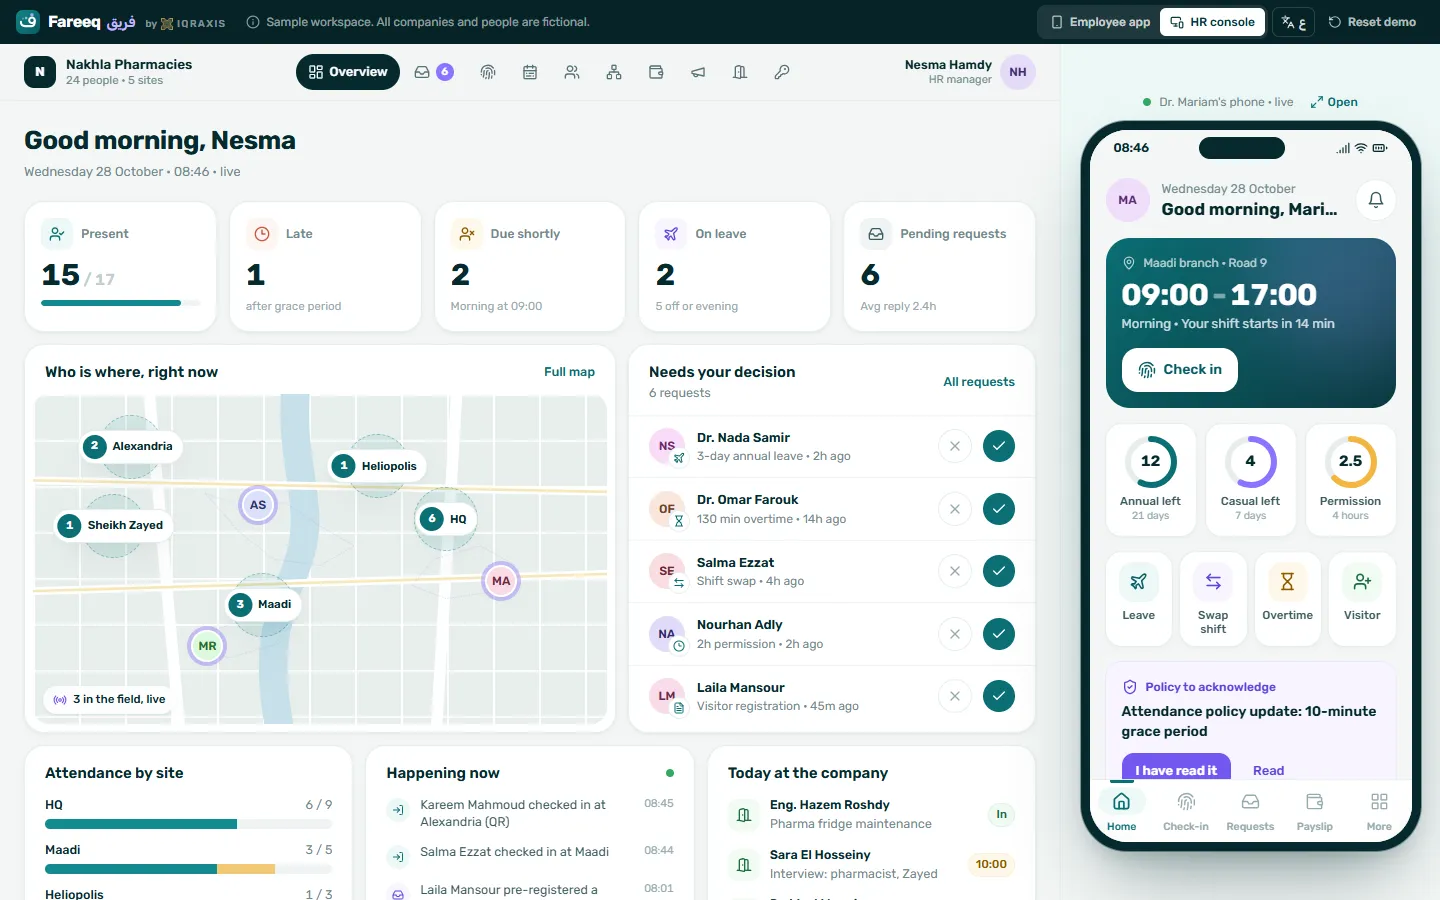Approve Dr. Nada Samir's annual leave request

(999, 446)
